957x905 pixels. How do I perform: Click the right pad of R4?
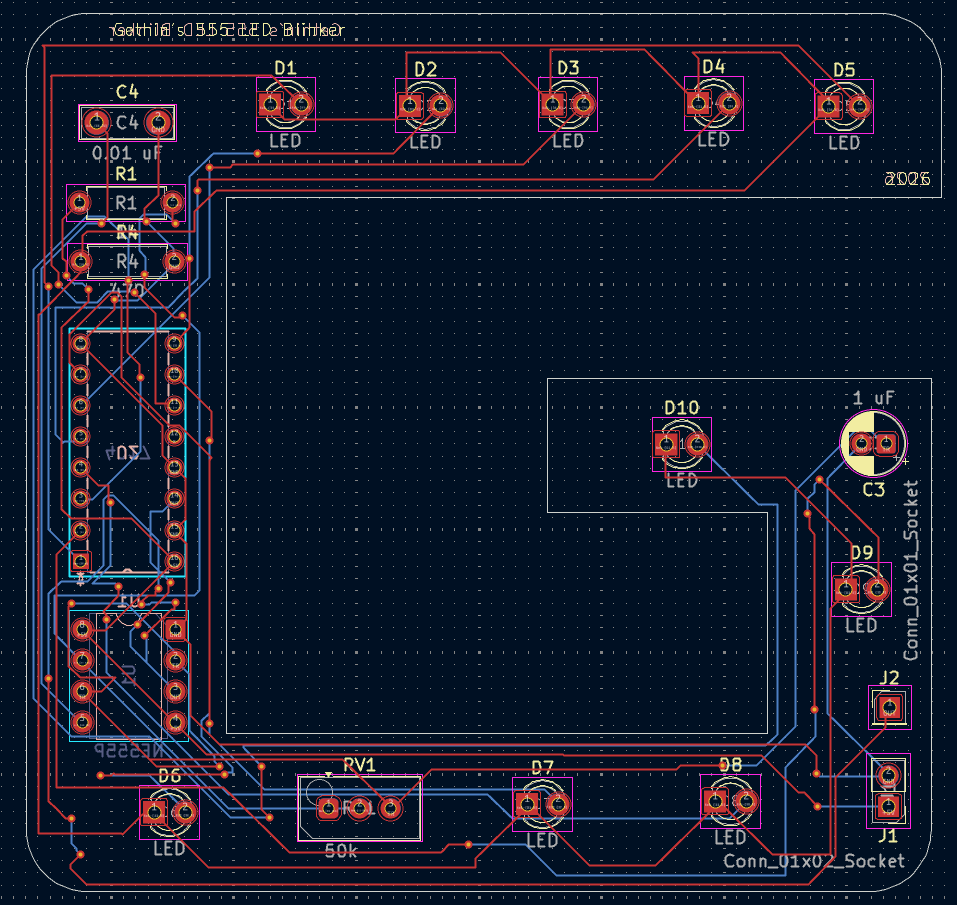coord(175,262)
